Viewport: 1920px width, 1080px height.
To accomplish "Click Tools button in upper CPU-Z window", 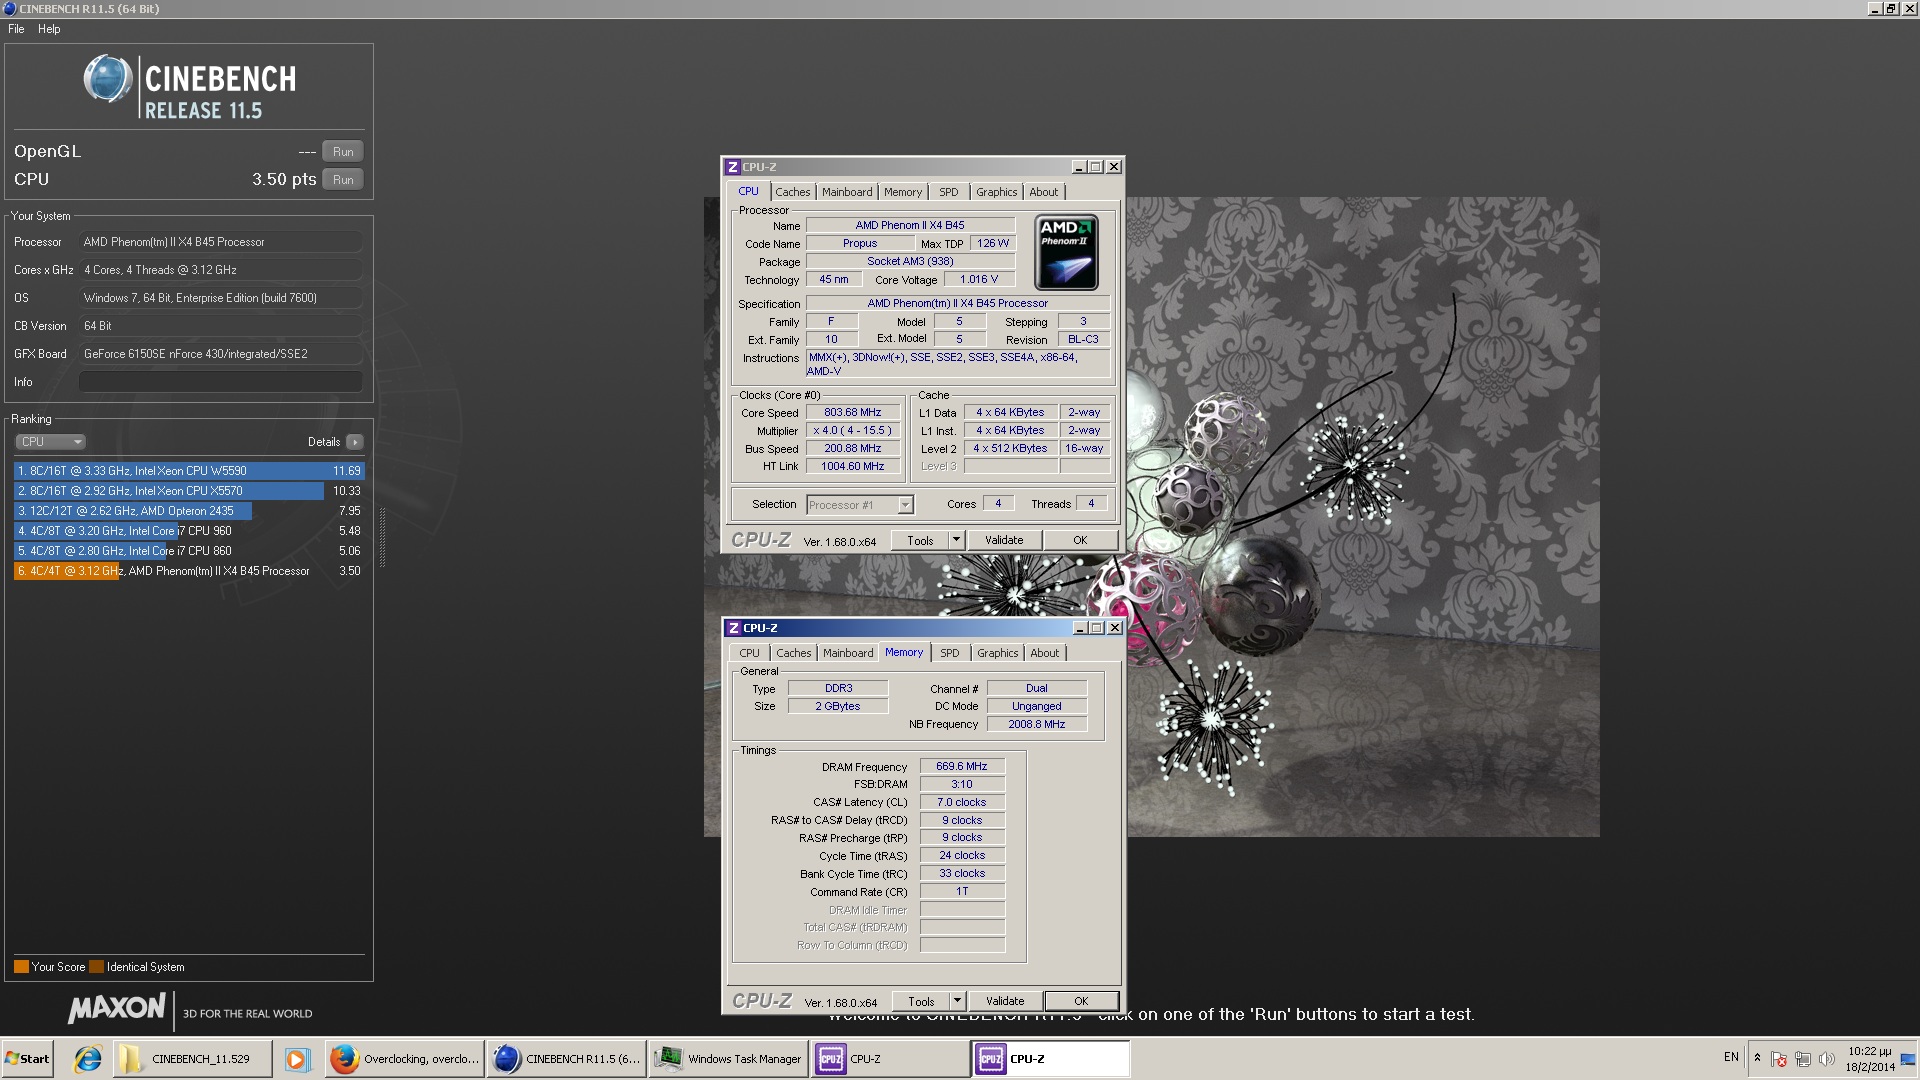I will tap(920, 540).
